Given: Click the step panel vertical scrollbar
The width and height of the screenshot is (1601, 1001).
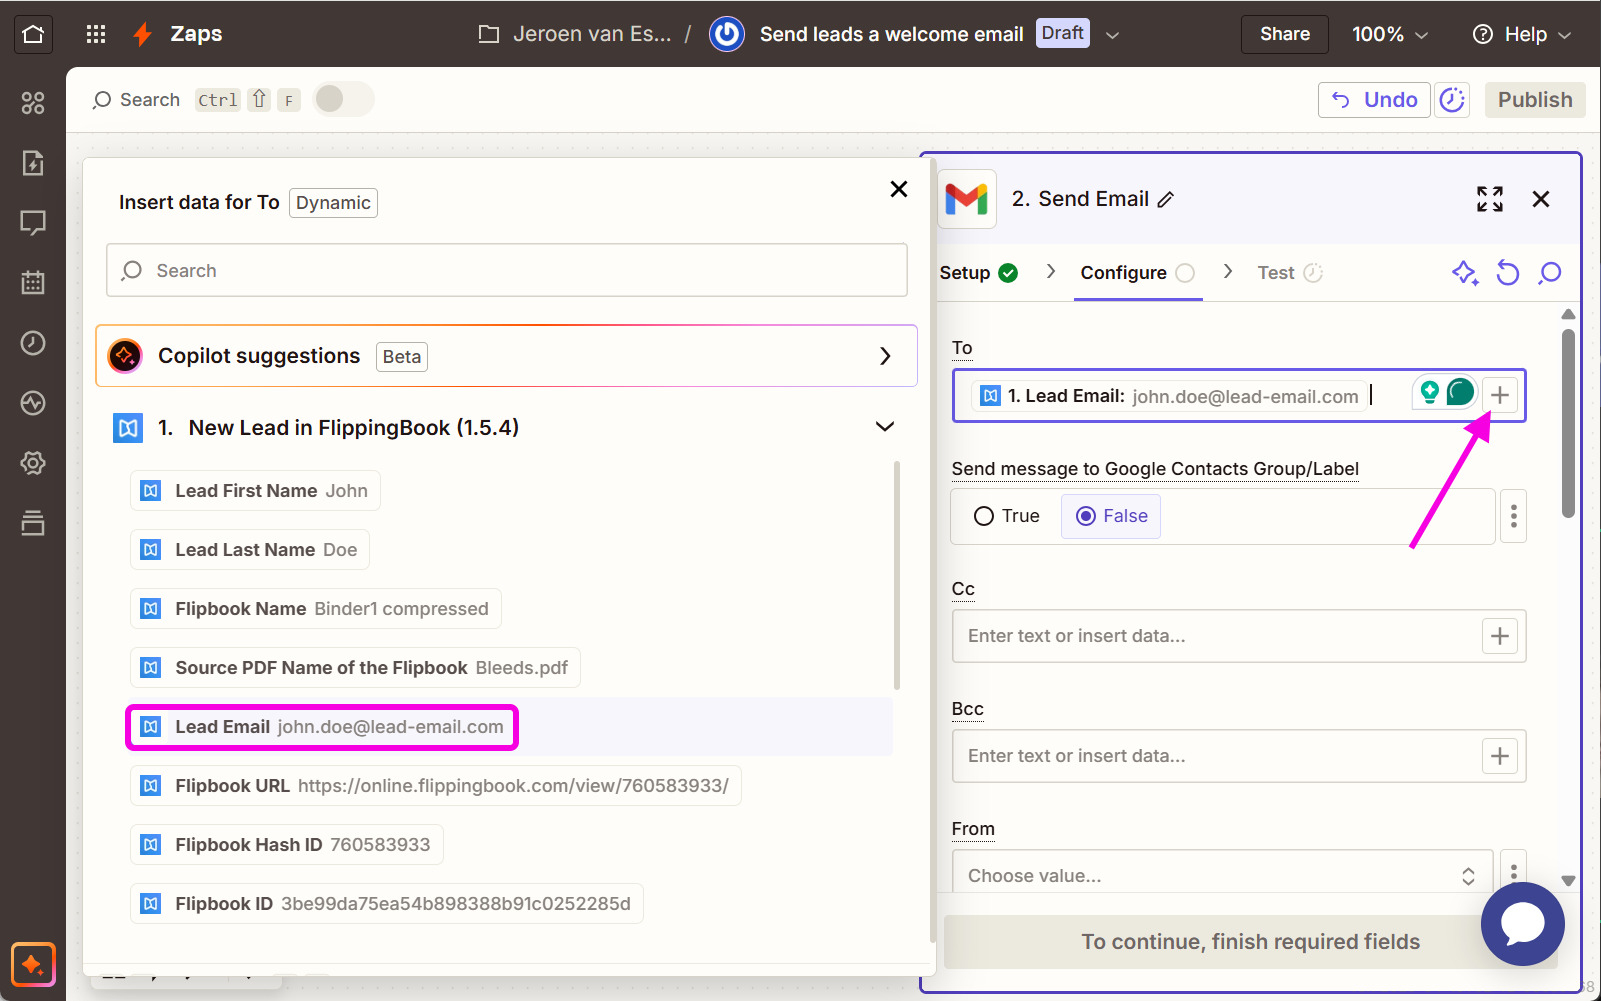Looking at the screenshot, I should point(1568,424).
